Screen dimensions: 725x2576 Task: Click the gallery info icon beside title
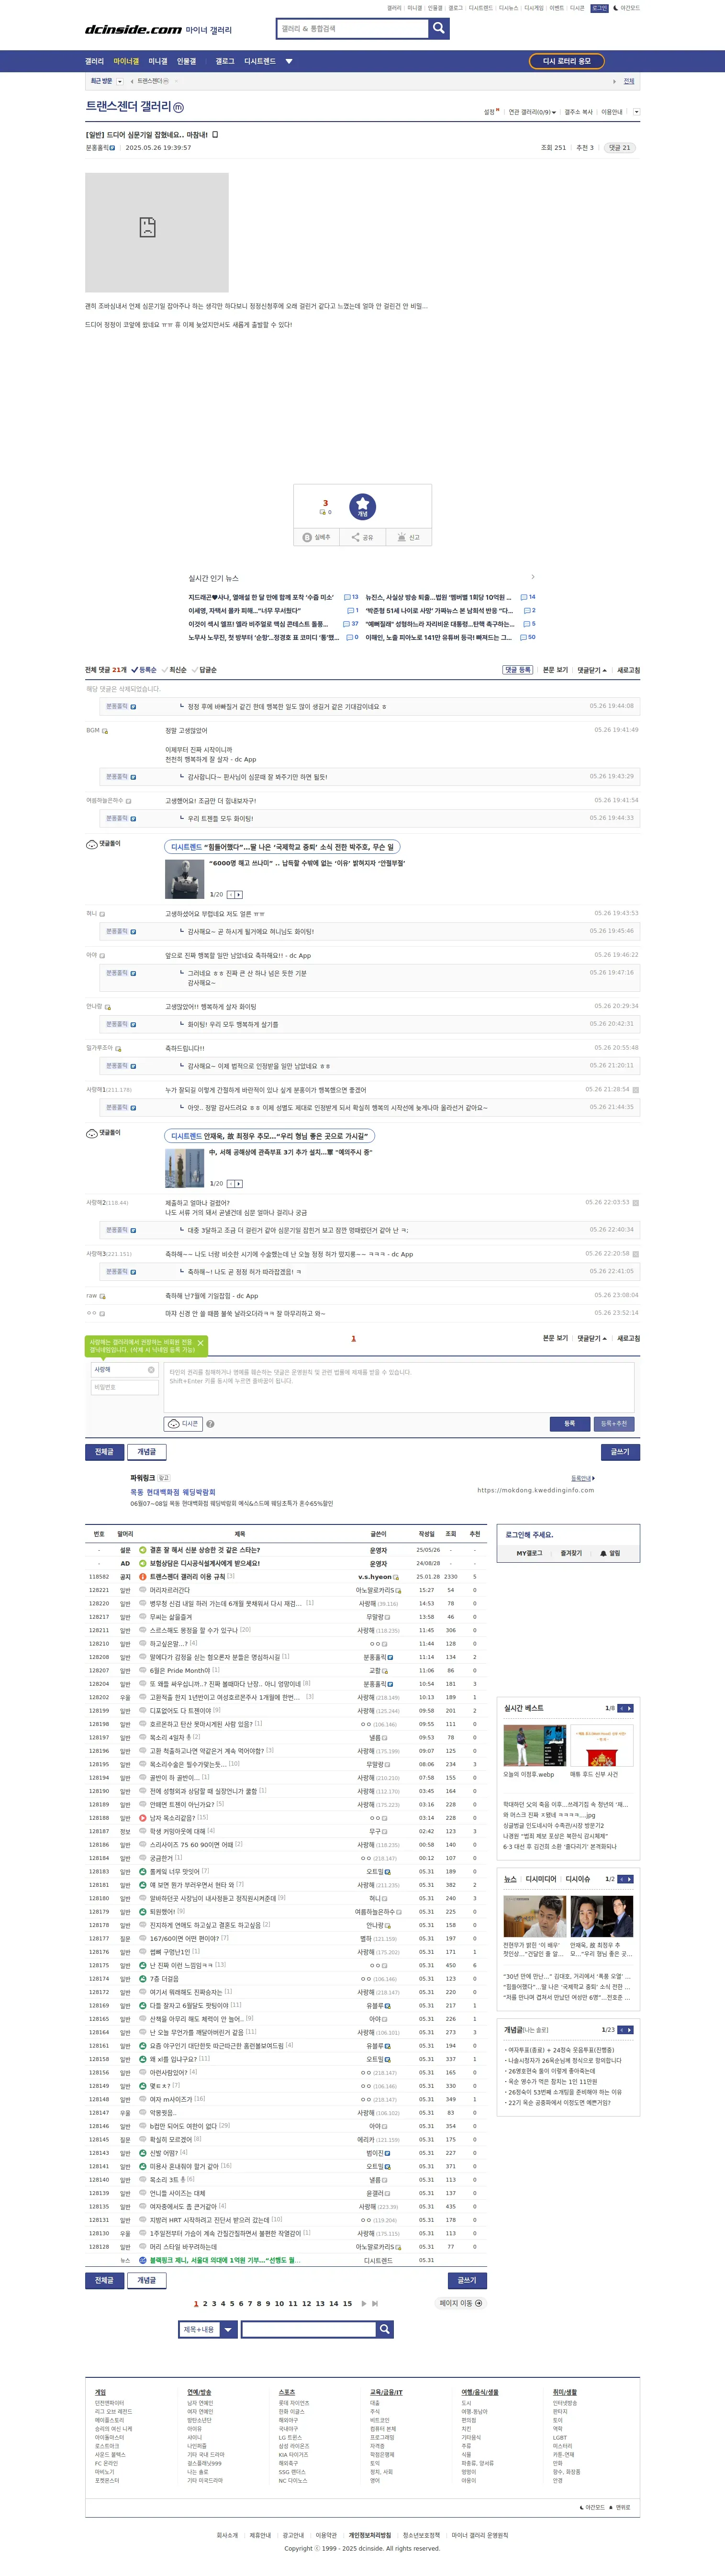click(x=179, y=107)
